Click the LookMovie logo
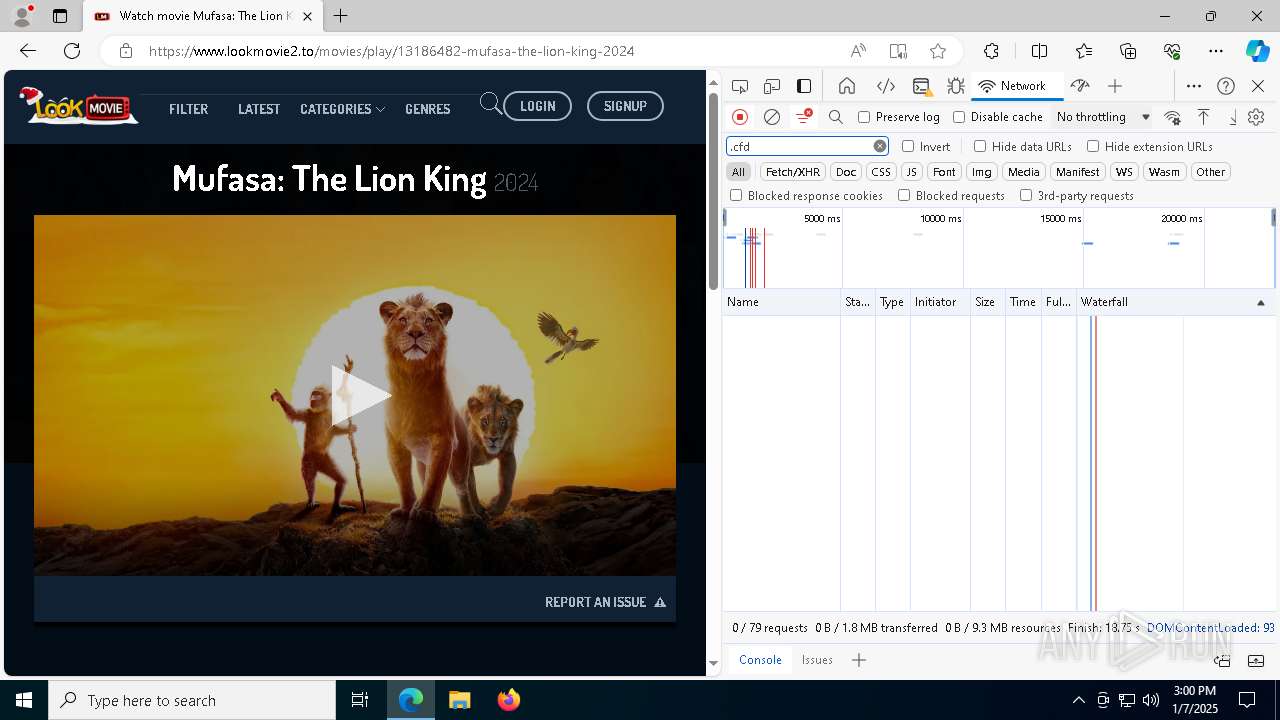 coord(78,105)
